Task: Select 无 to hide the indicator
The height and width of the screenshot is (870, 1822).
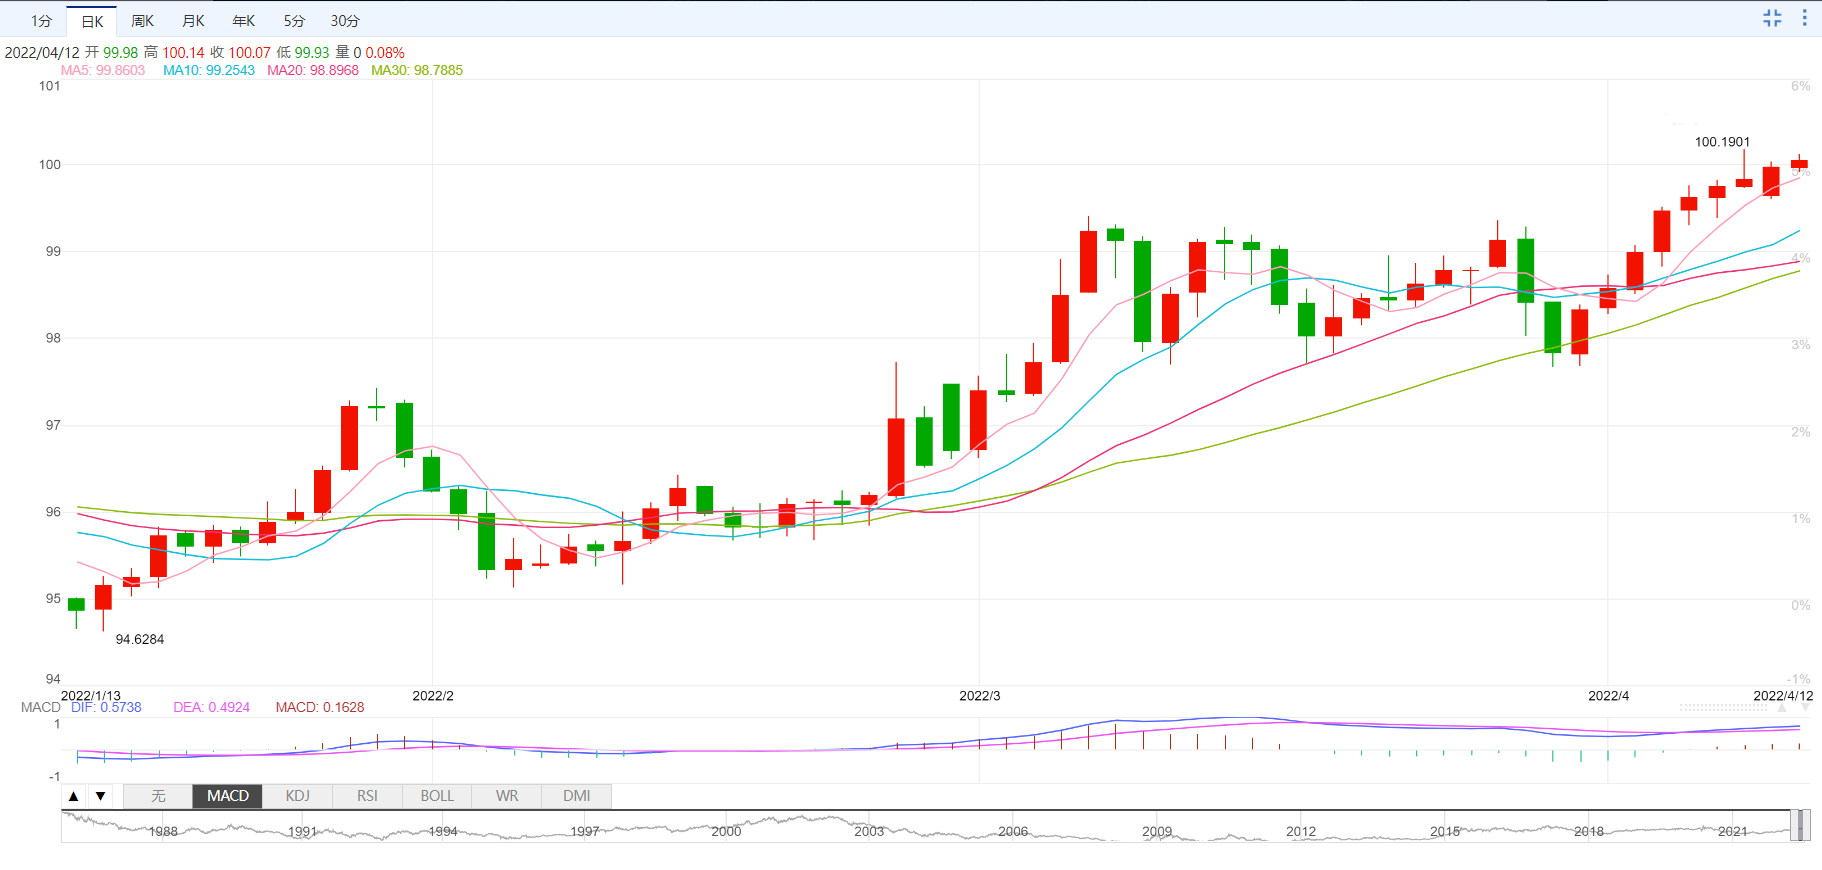Action: (158, 796)
